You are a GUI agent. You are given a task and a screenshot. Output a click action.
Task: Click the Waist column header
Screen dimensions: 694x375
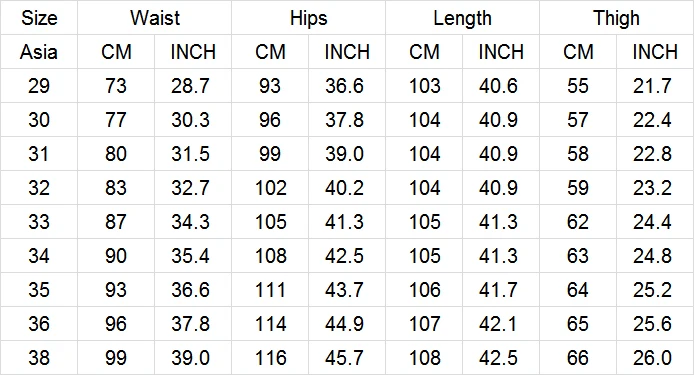155,18
